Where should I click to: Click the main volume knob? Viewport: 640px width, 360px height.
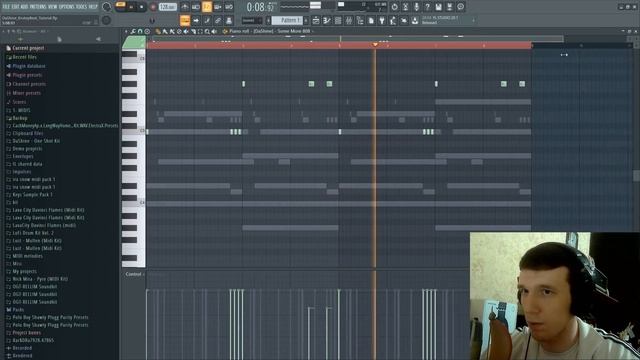click(x=106, y=7)
